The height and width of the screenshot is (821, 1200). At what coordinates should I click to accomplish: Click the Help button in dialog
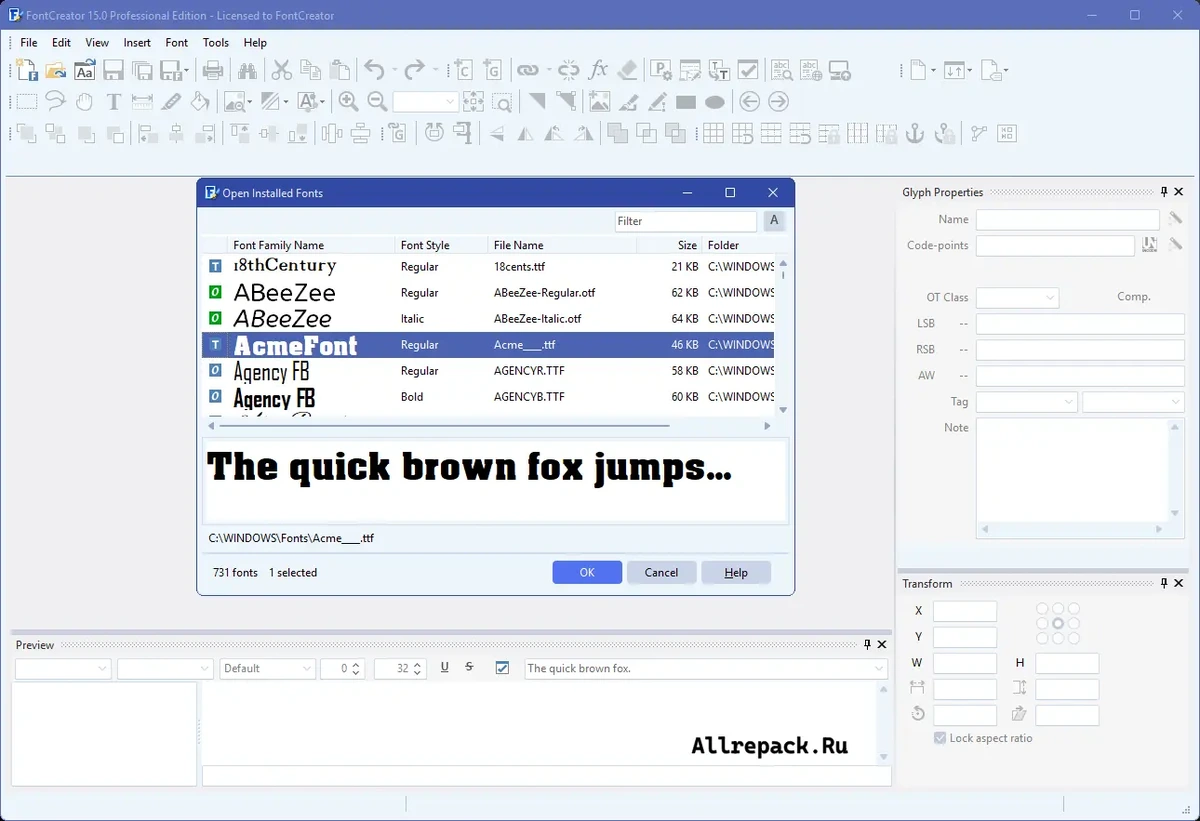(736, 572)
